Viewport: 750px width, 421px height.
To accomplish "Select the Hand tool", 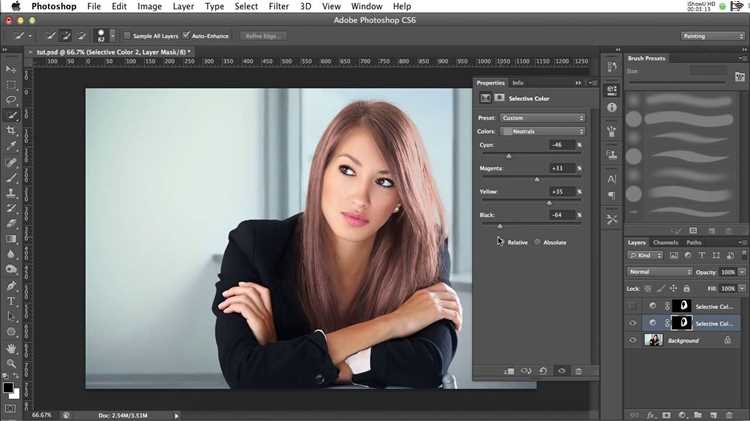I will 11,348.
